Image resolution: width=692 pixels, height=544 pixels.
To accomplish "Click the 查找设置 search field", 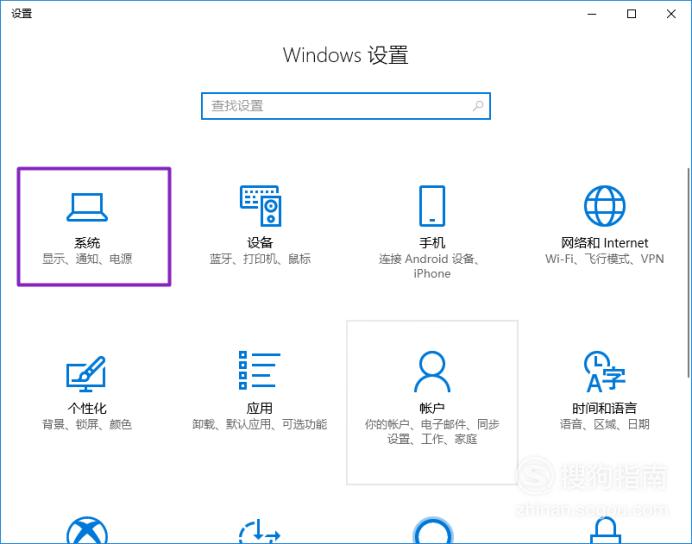I will point(346,106).
